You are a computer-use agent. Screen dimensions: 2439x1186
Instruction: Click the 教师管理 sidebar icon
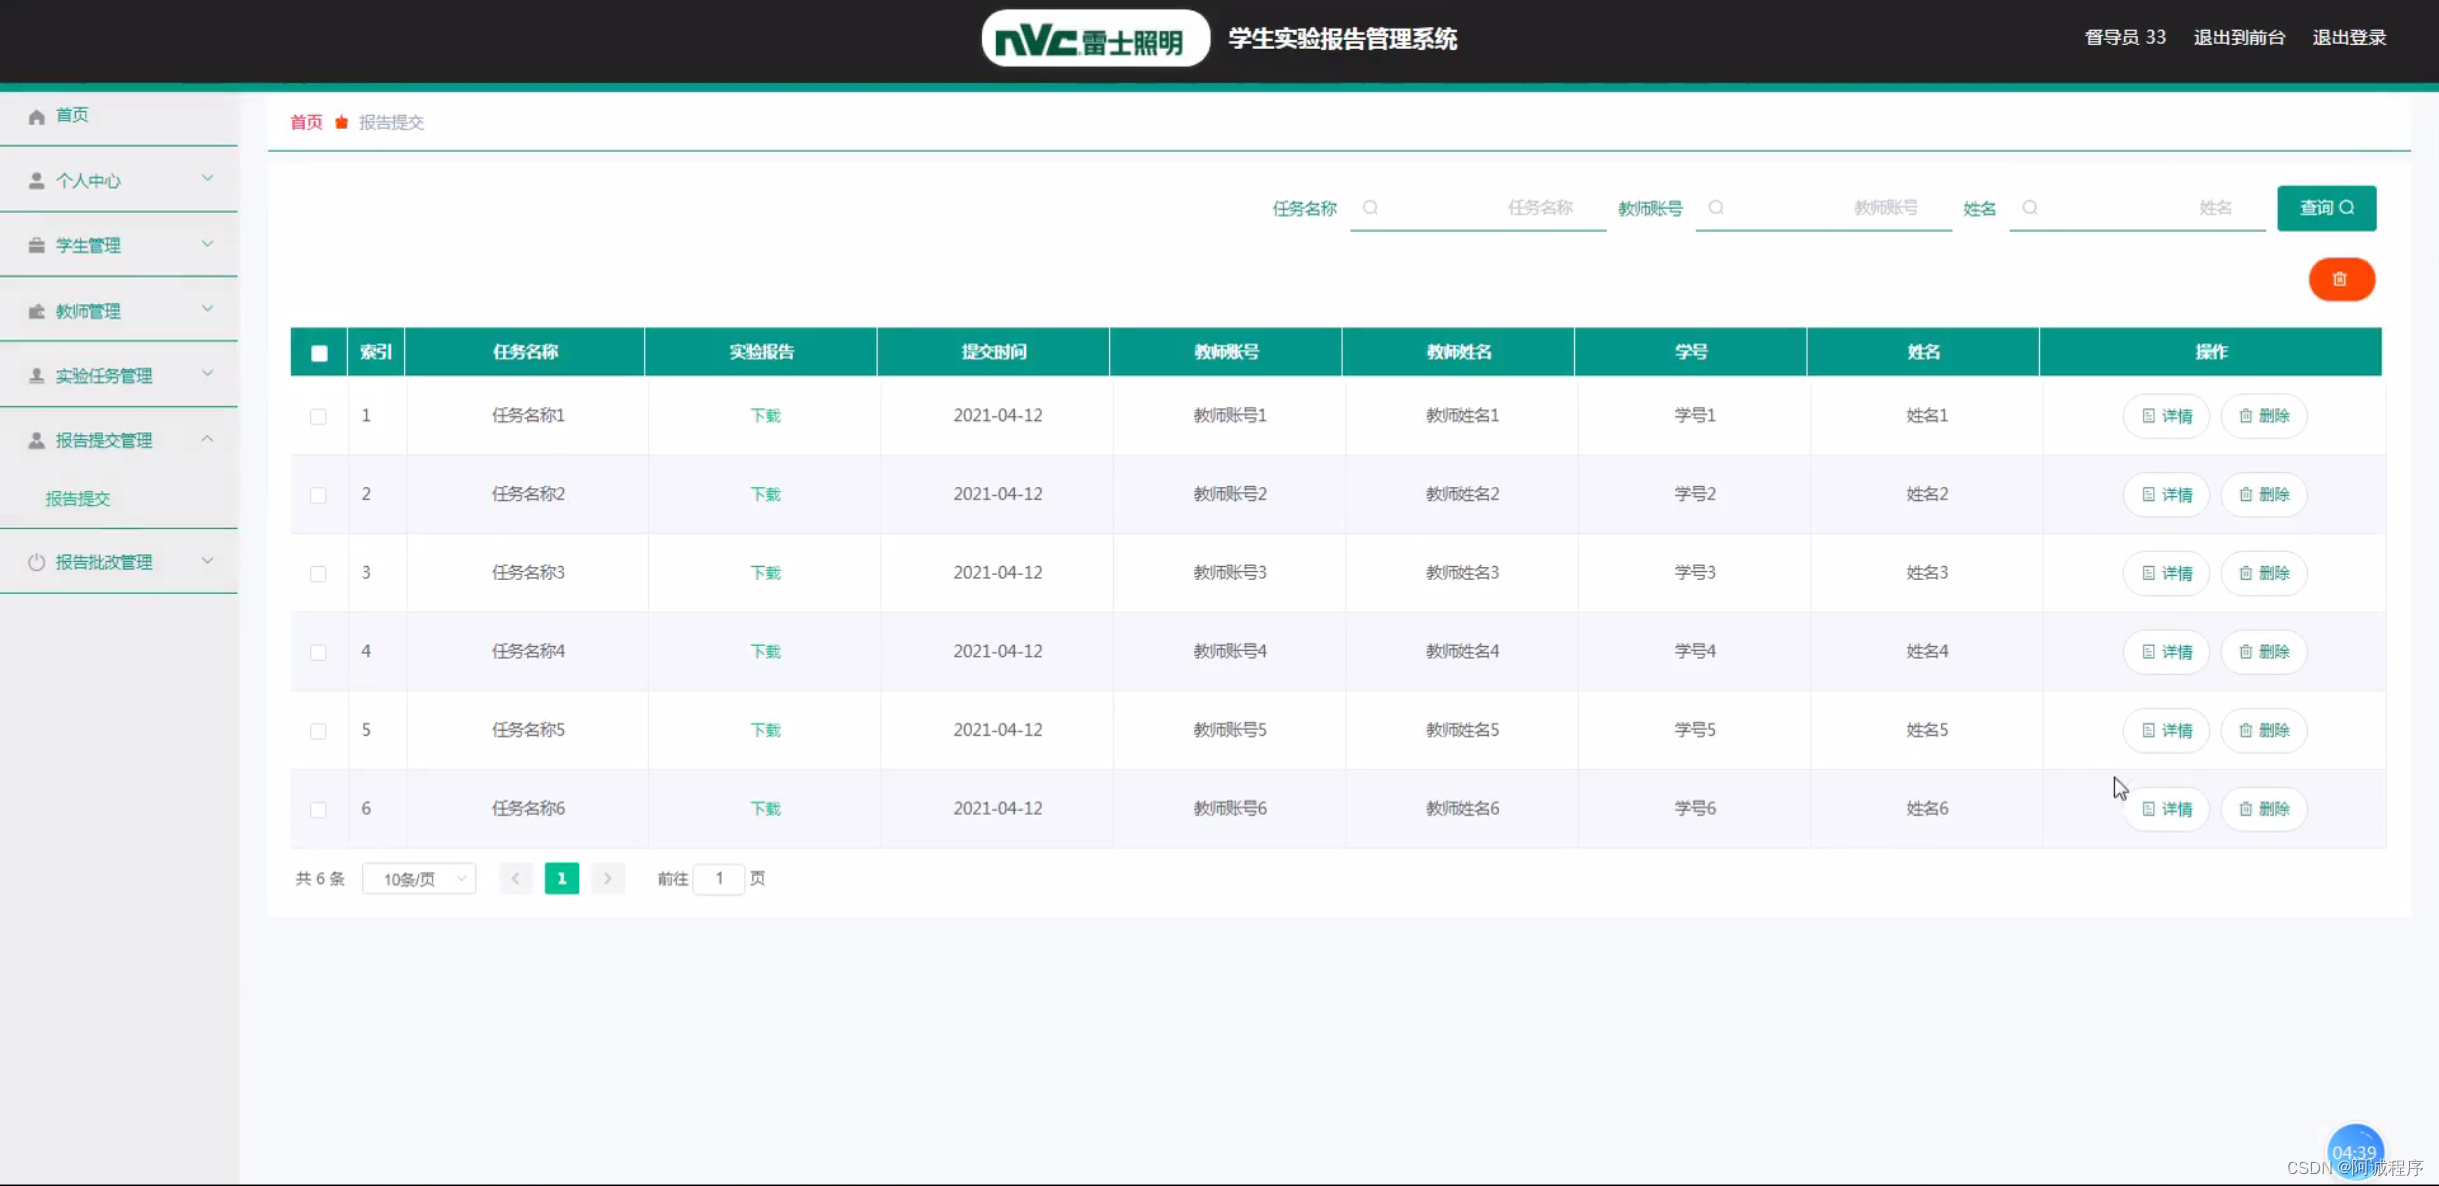(37, 311)
